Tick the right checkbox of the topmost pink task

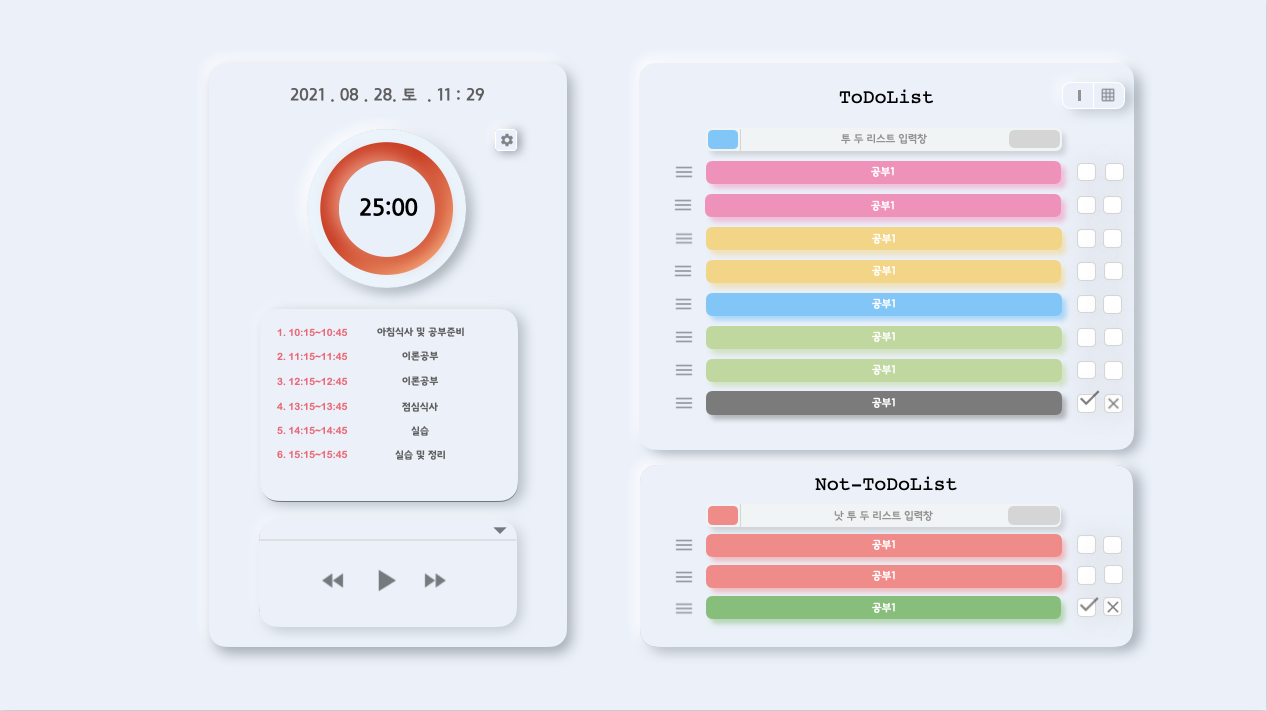point(1114,172)
